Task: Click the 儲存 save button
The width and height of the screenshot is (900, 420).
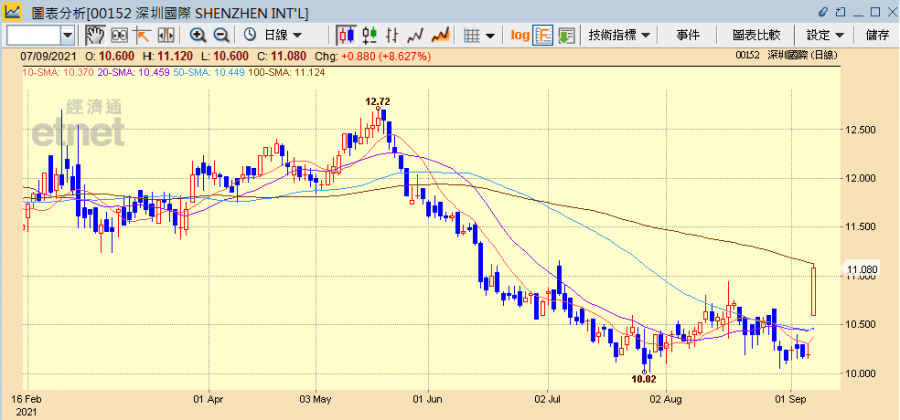Action: 878,35
